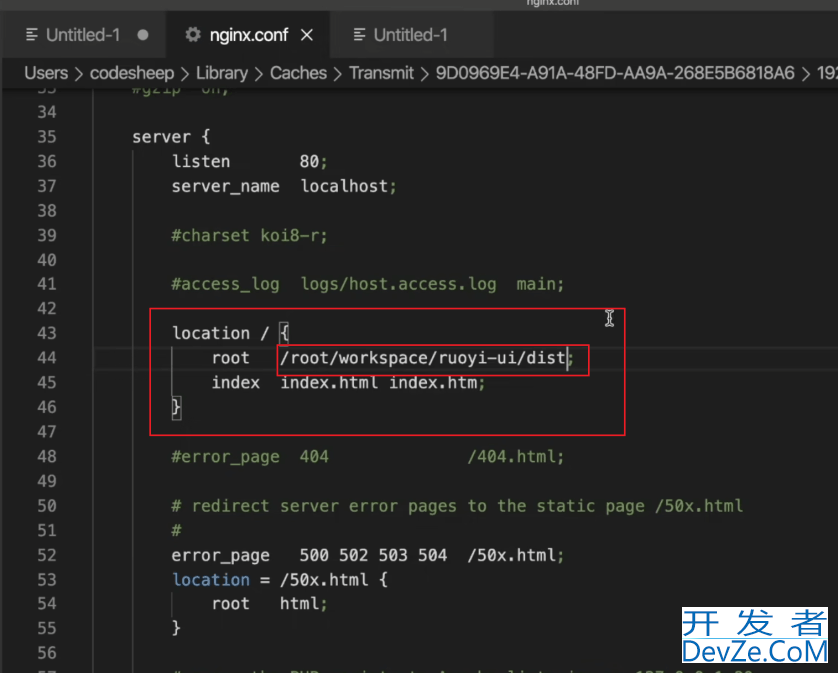
Task: Open the Library breadcrumb segment
Action: [x=222, y=73]
